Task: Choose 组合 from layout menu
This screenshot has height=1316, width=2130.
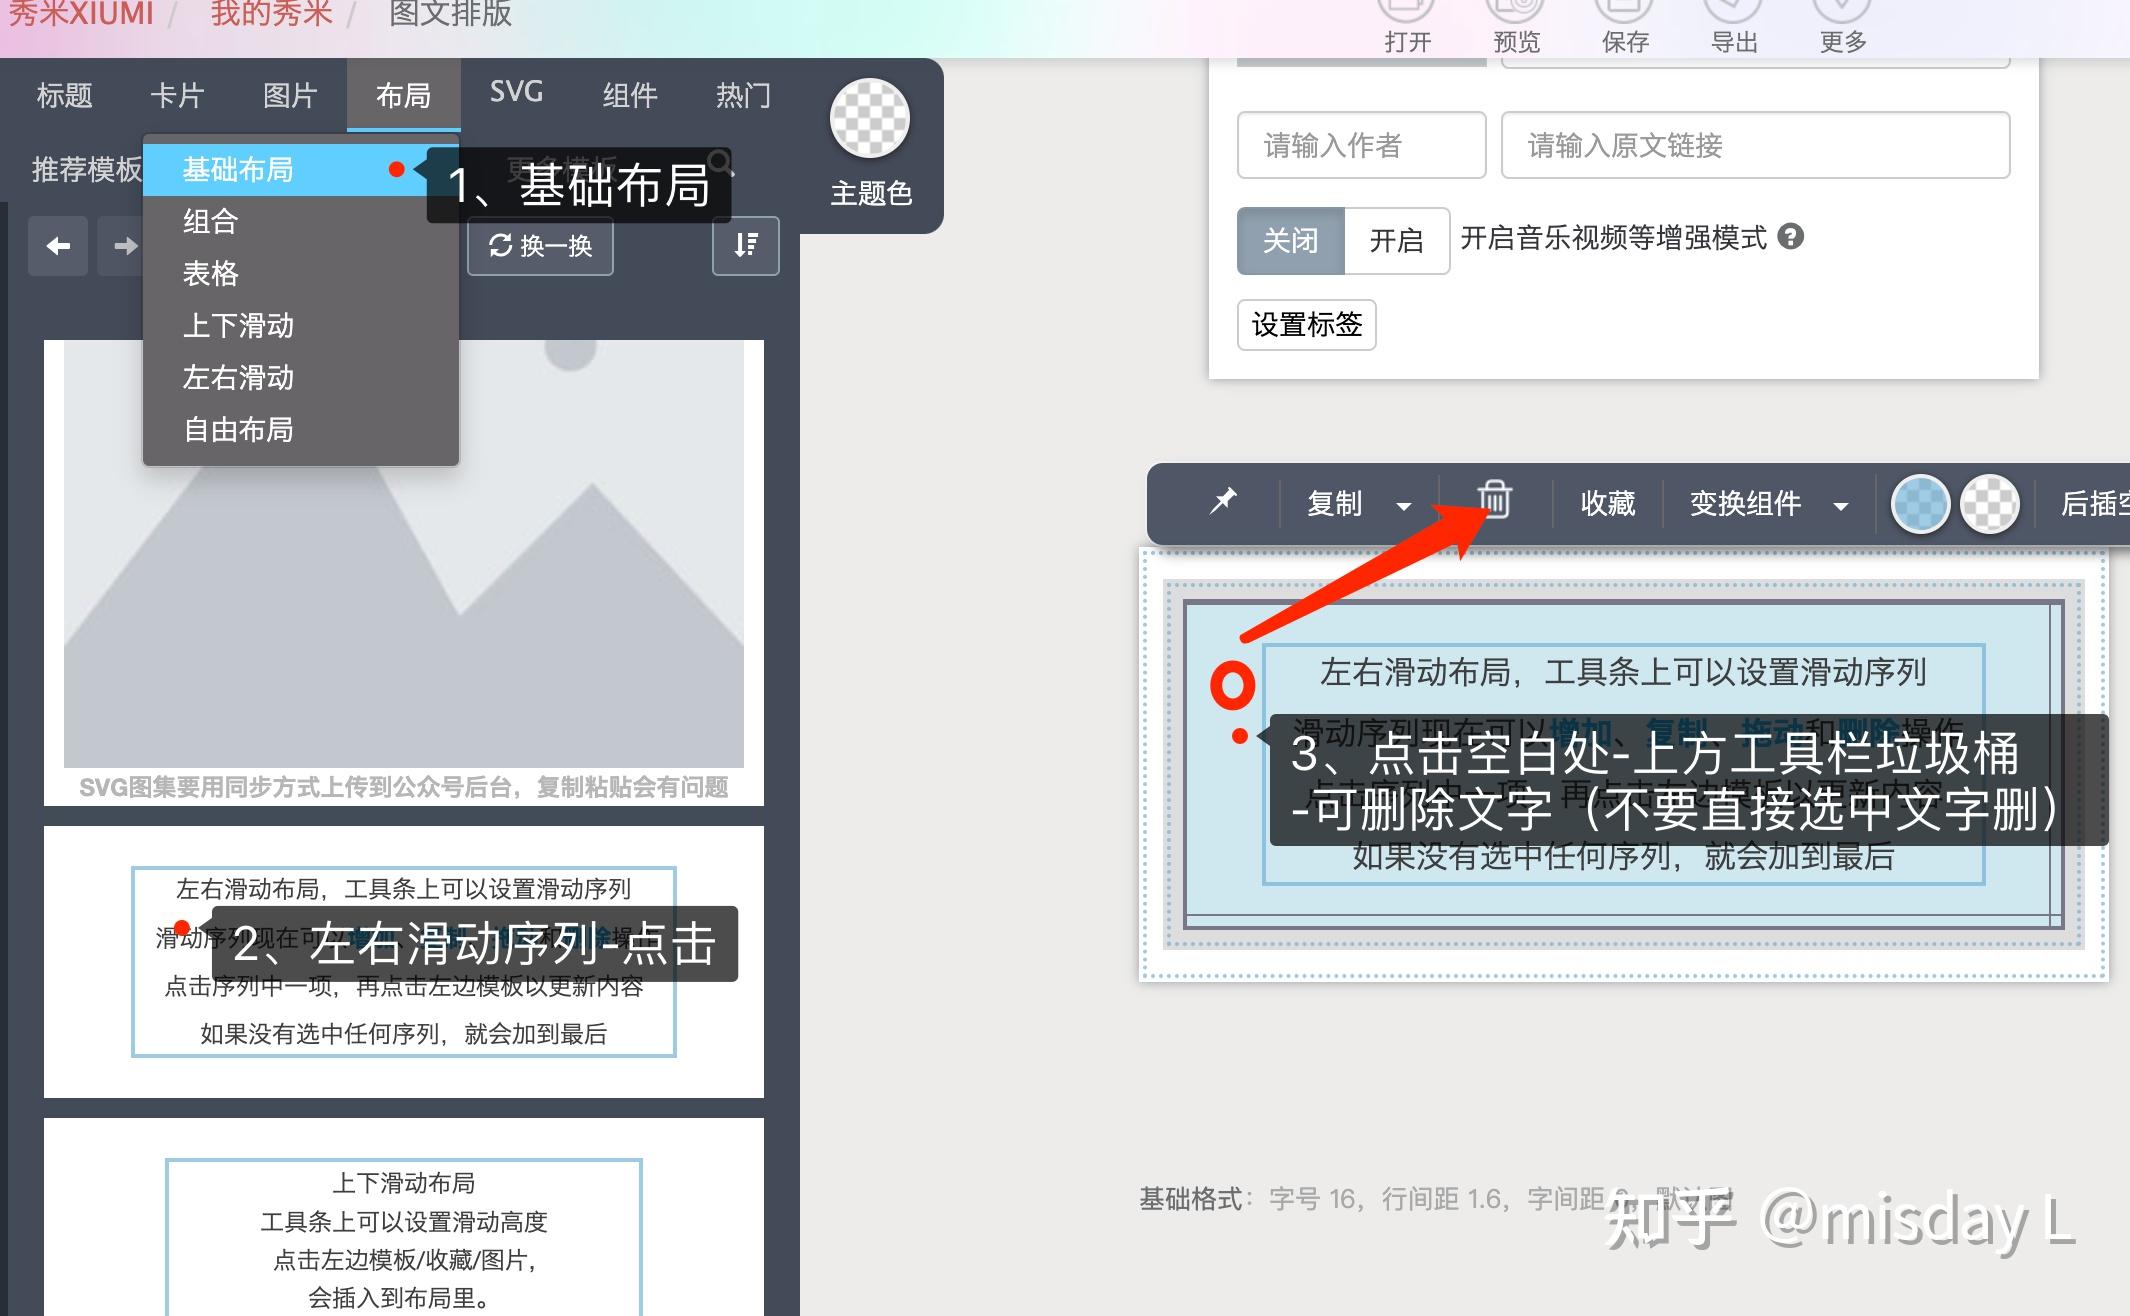Action: coord(300,222)
